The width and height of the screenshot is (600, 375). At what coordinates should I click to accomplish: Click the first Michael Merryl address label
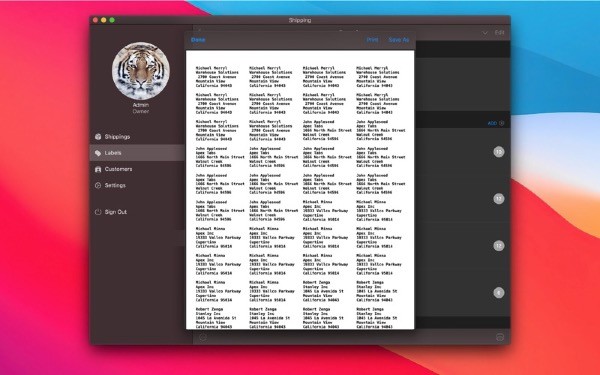pos(217,77)
